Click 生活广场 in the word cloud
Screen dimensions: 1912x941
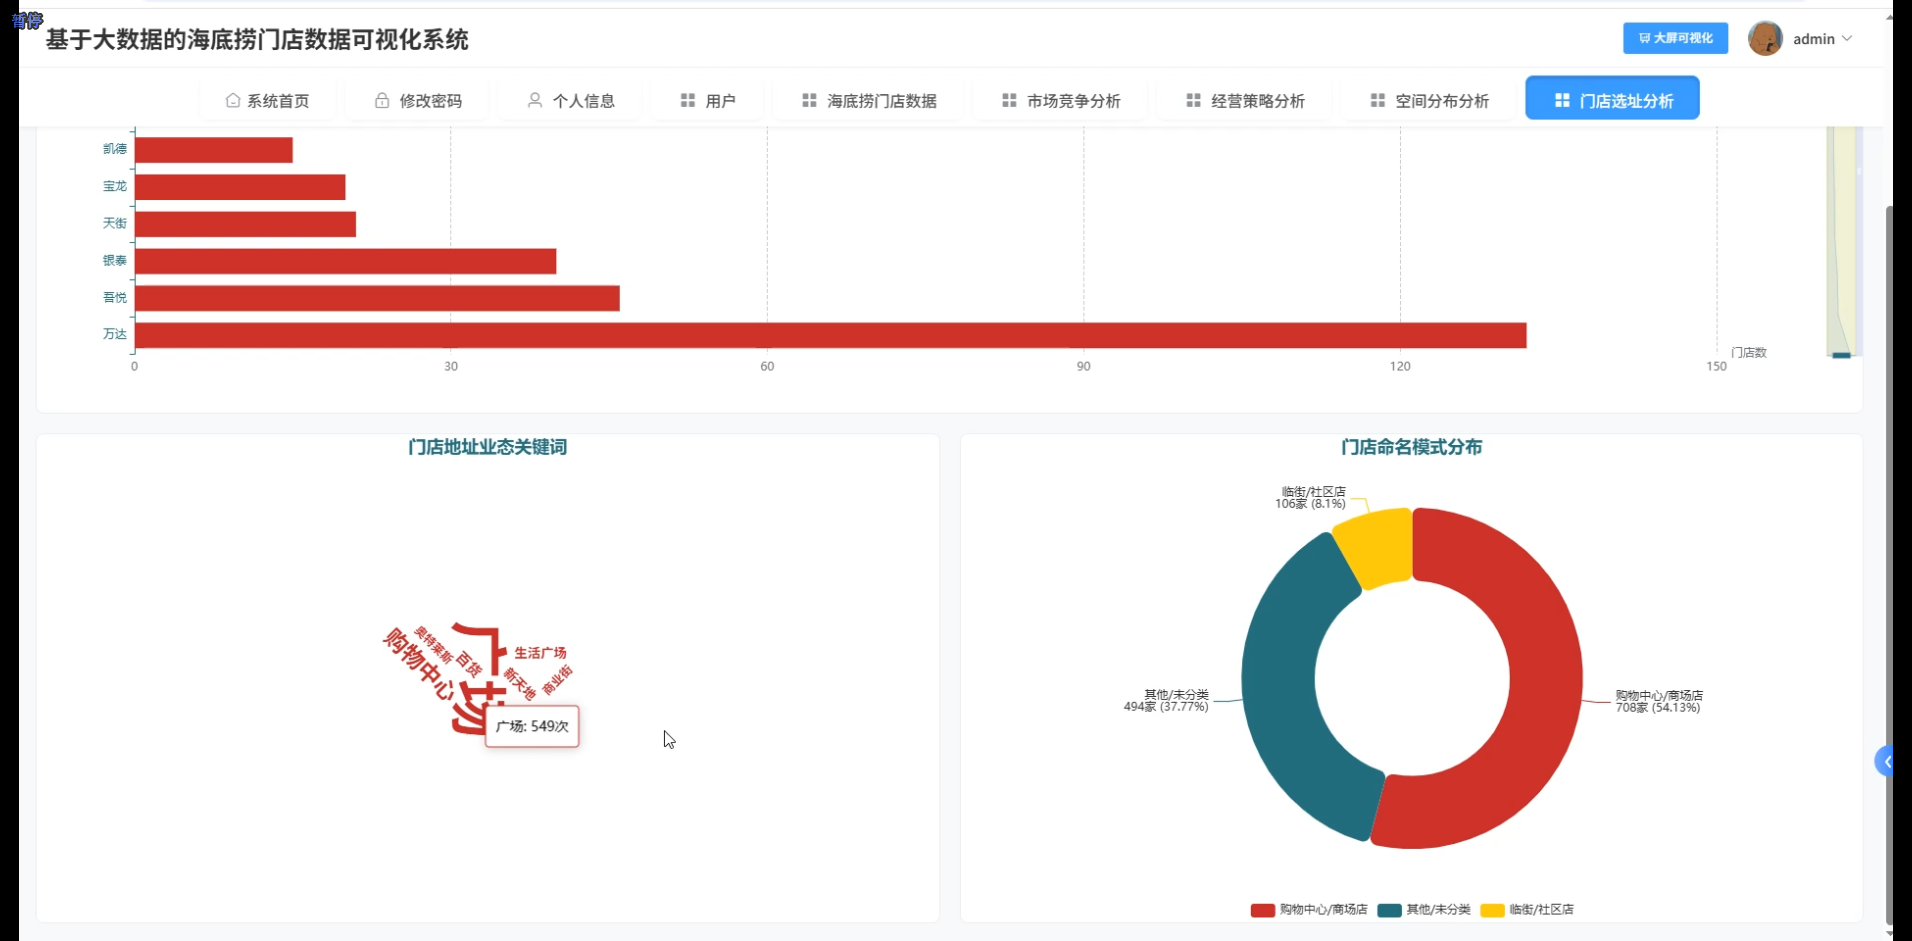[x=540, y=653]
